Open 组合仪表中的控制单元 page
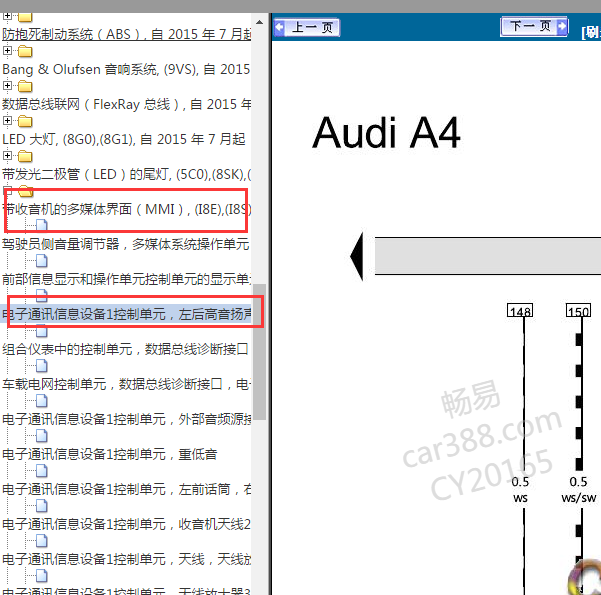The image size is (601, 595). [x=125, y=349]
